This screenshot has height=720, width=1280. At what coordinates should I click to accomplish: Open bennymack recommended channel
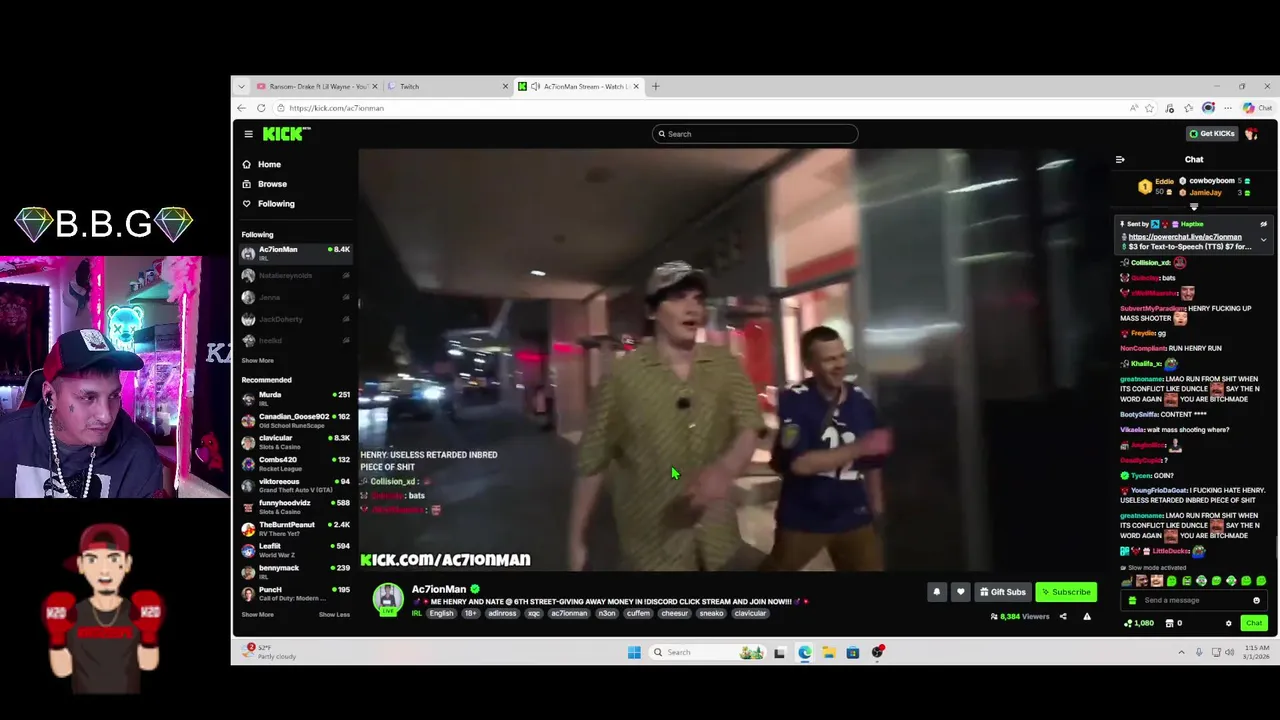pos(296,571)
